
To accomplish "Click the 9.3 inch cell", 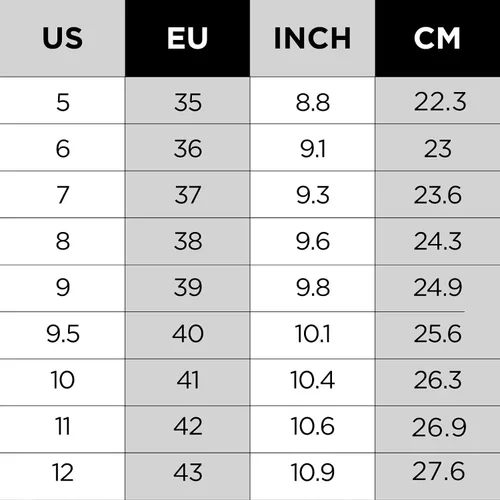I will 312,195.
